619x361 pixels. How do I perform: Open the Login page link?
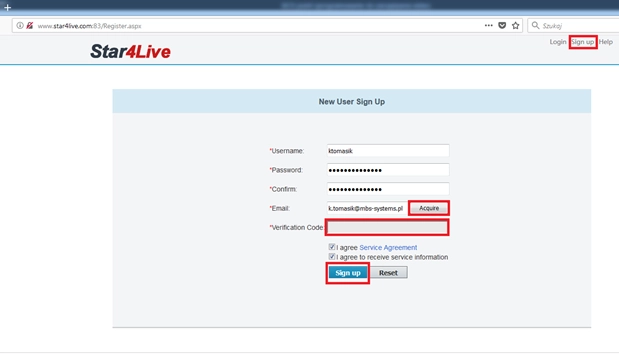click(558, 42)
